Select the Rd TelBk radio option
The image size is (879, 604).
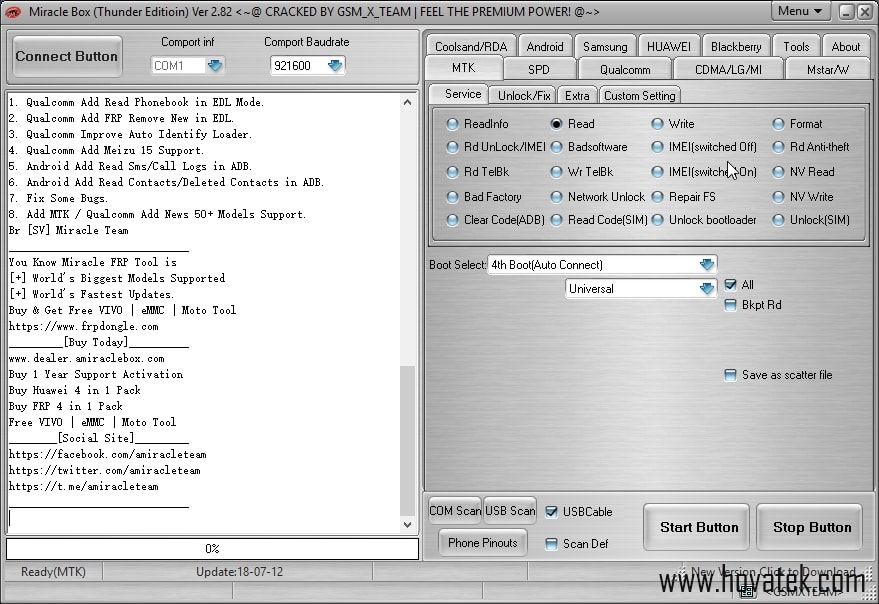[452, 172]
